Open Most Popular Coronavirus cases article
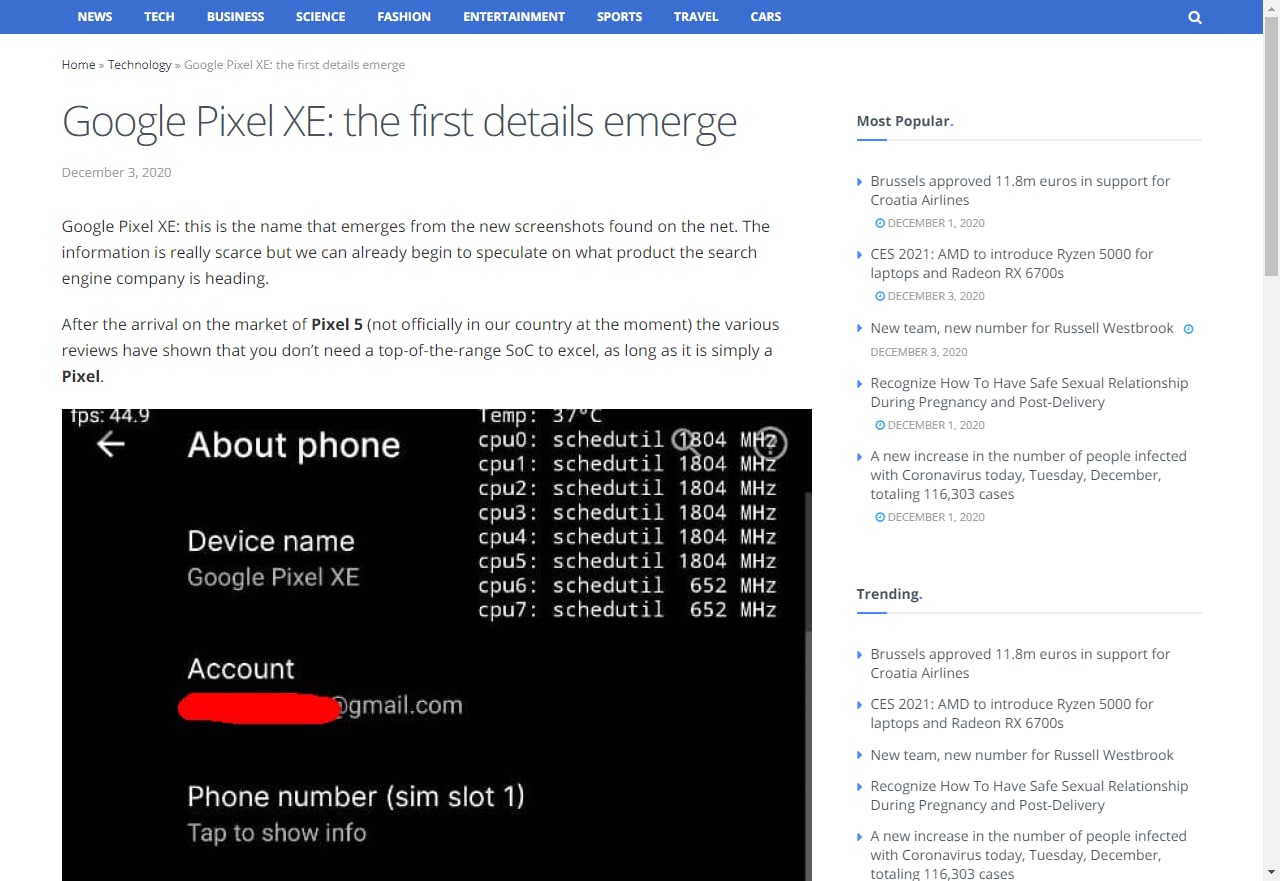 (1028, 475)
